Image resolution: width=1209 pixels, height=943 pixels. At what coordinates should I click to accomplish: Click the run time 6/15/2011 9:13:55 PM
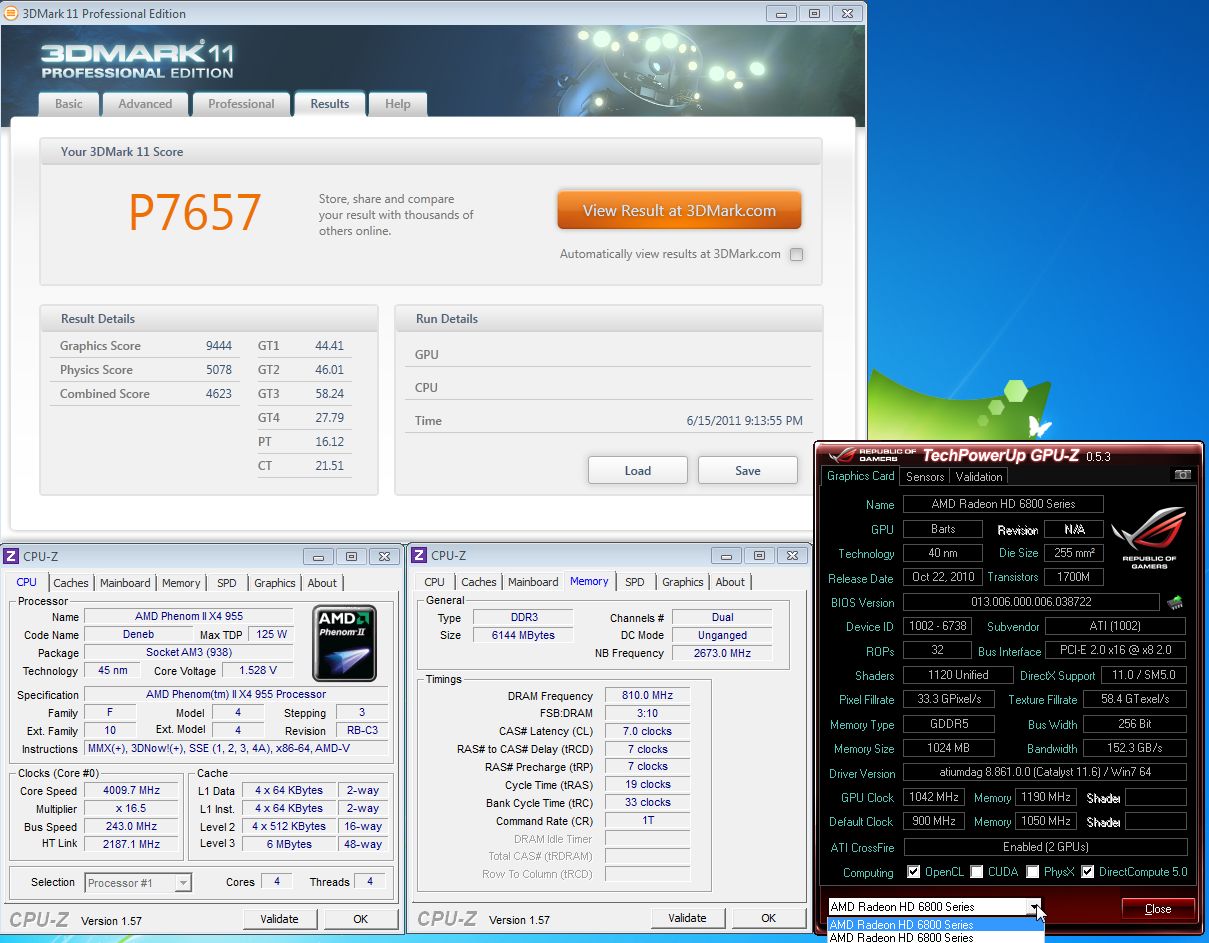coord(744,421)
